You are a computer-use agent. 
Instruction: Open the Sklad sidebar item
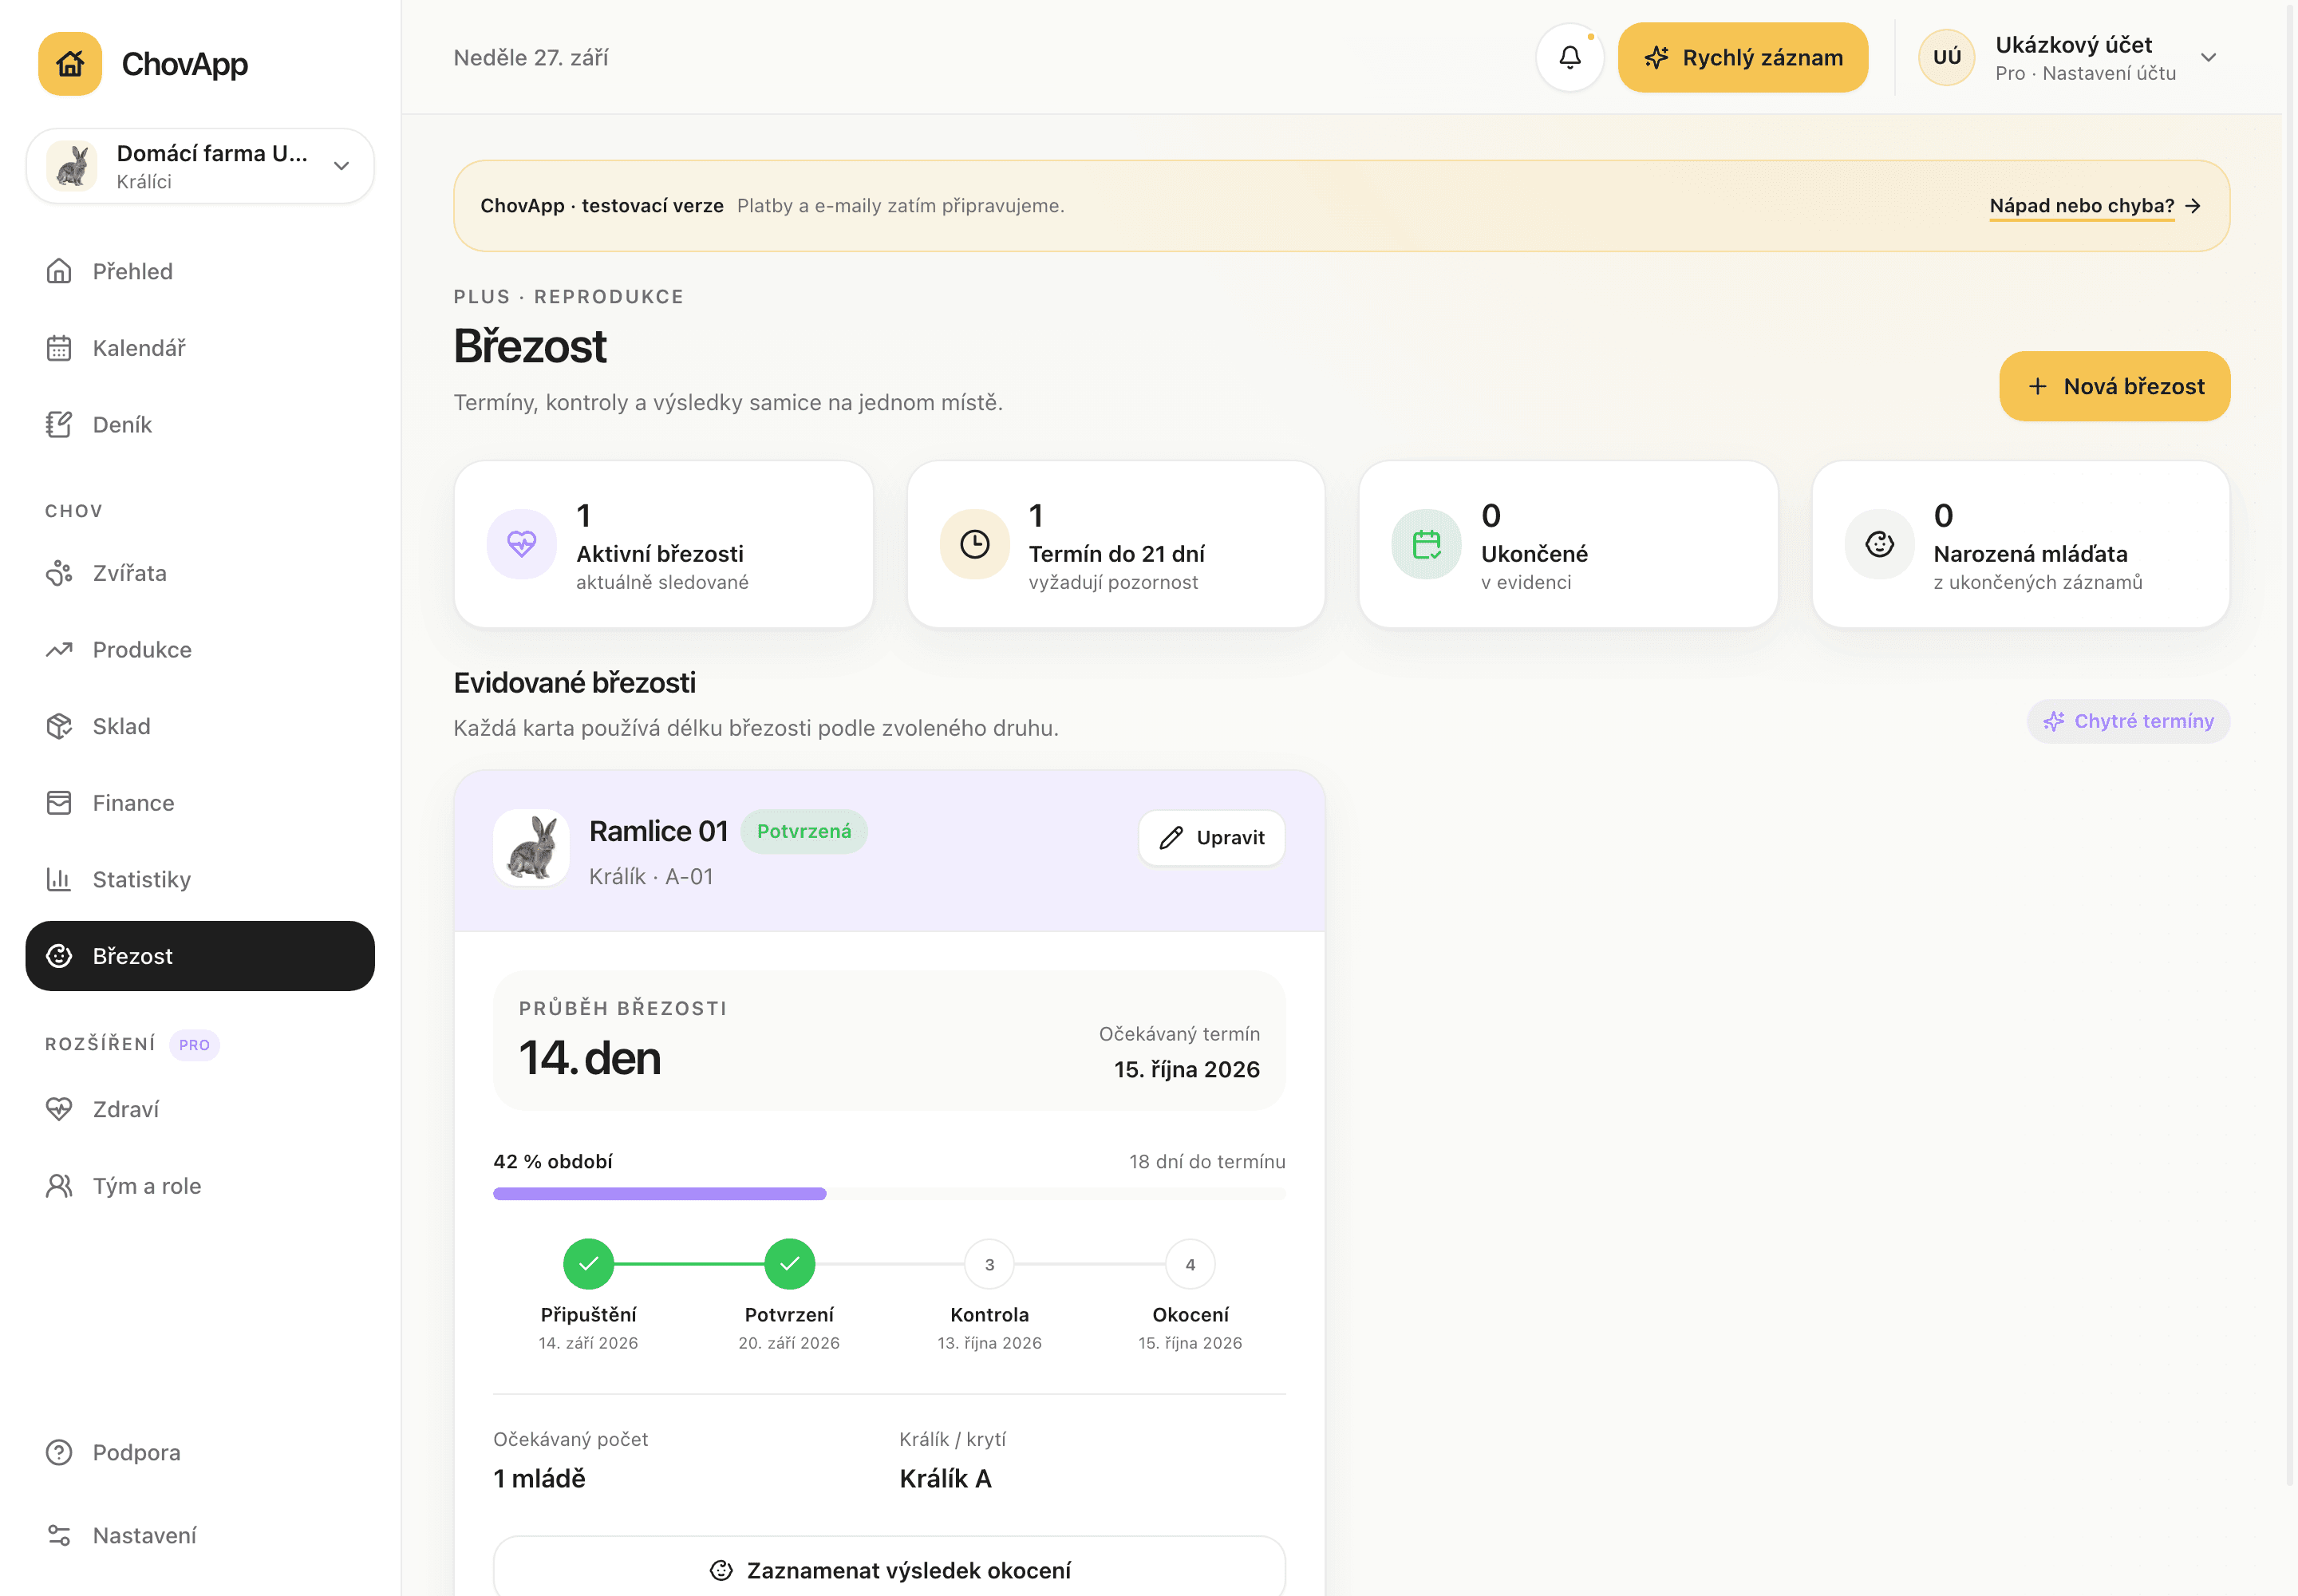[200, 726]
